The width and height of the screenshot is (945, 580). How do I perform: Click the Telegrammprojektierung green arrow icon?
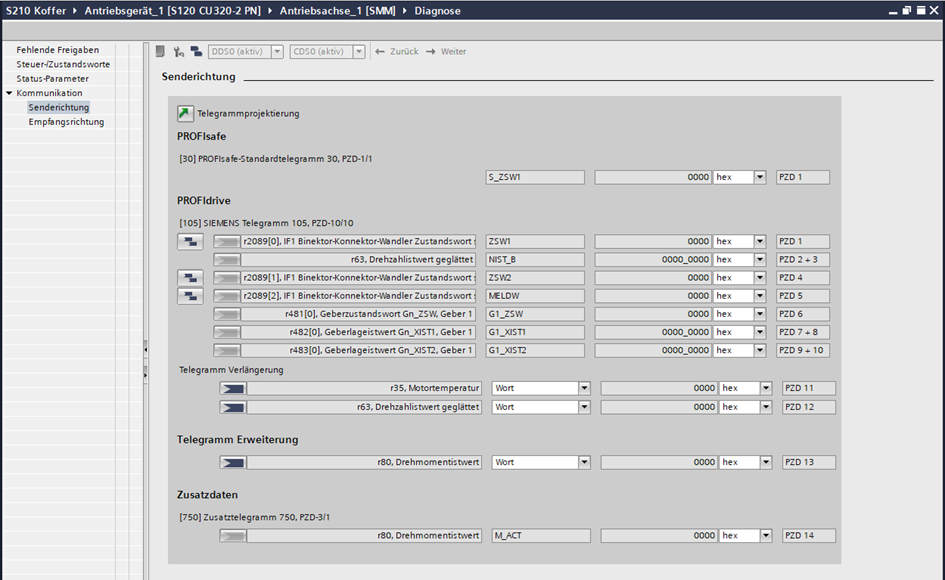[x=186, y=113]
